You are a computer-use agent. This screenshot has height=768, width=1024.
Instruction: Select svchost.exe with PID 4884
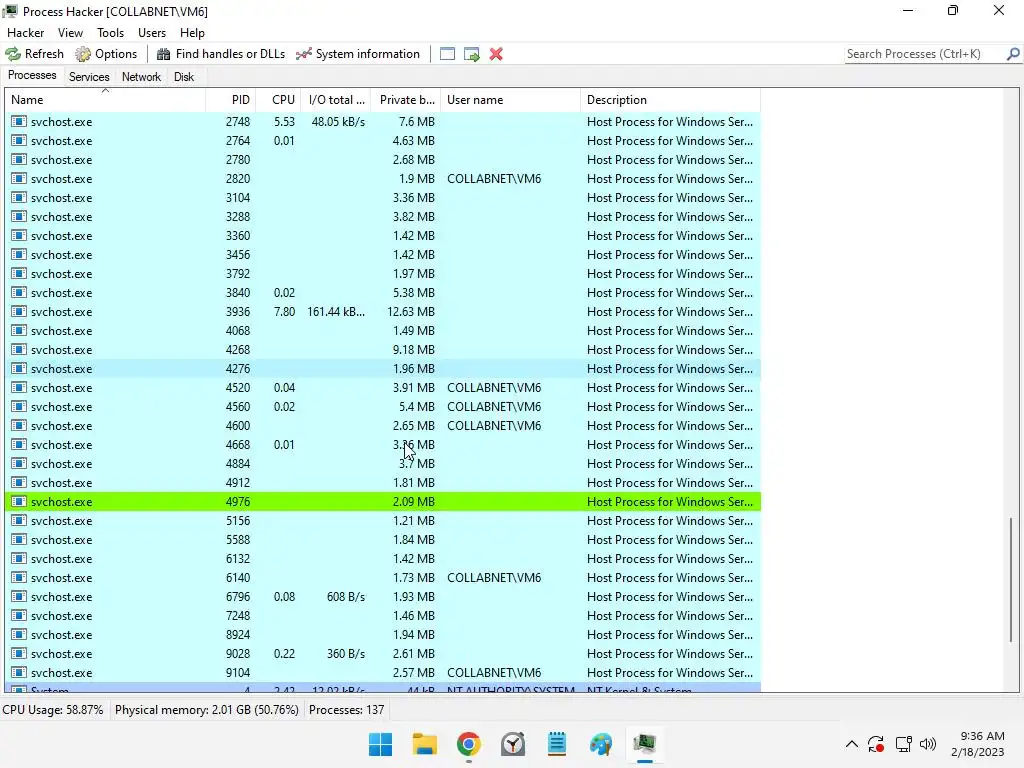click(x=383, y=464)
